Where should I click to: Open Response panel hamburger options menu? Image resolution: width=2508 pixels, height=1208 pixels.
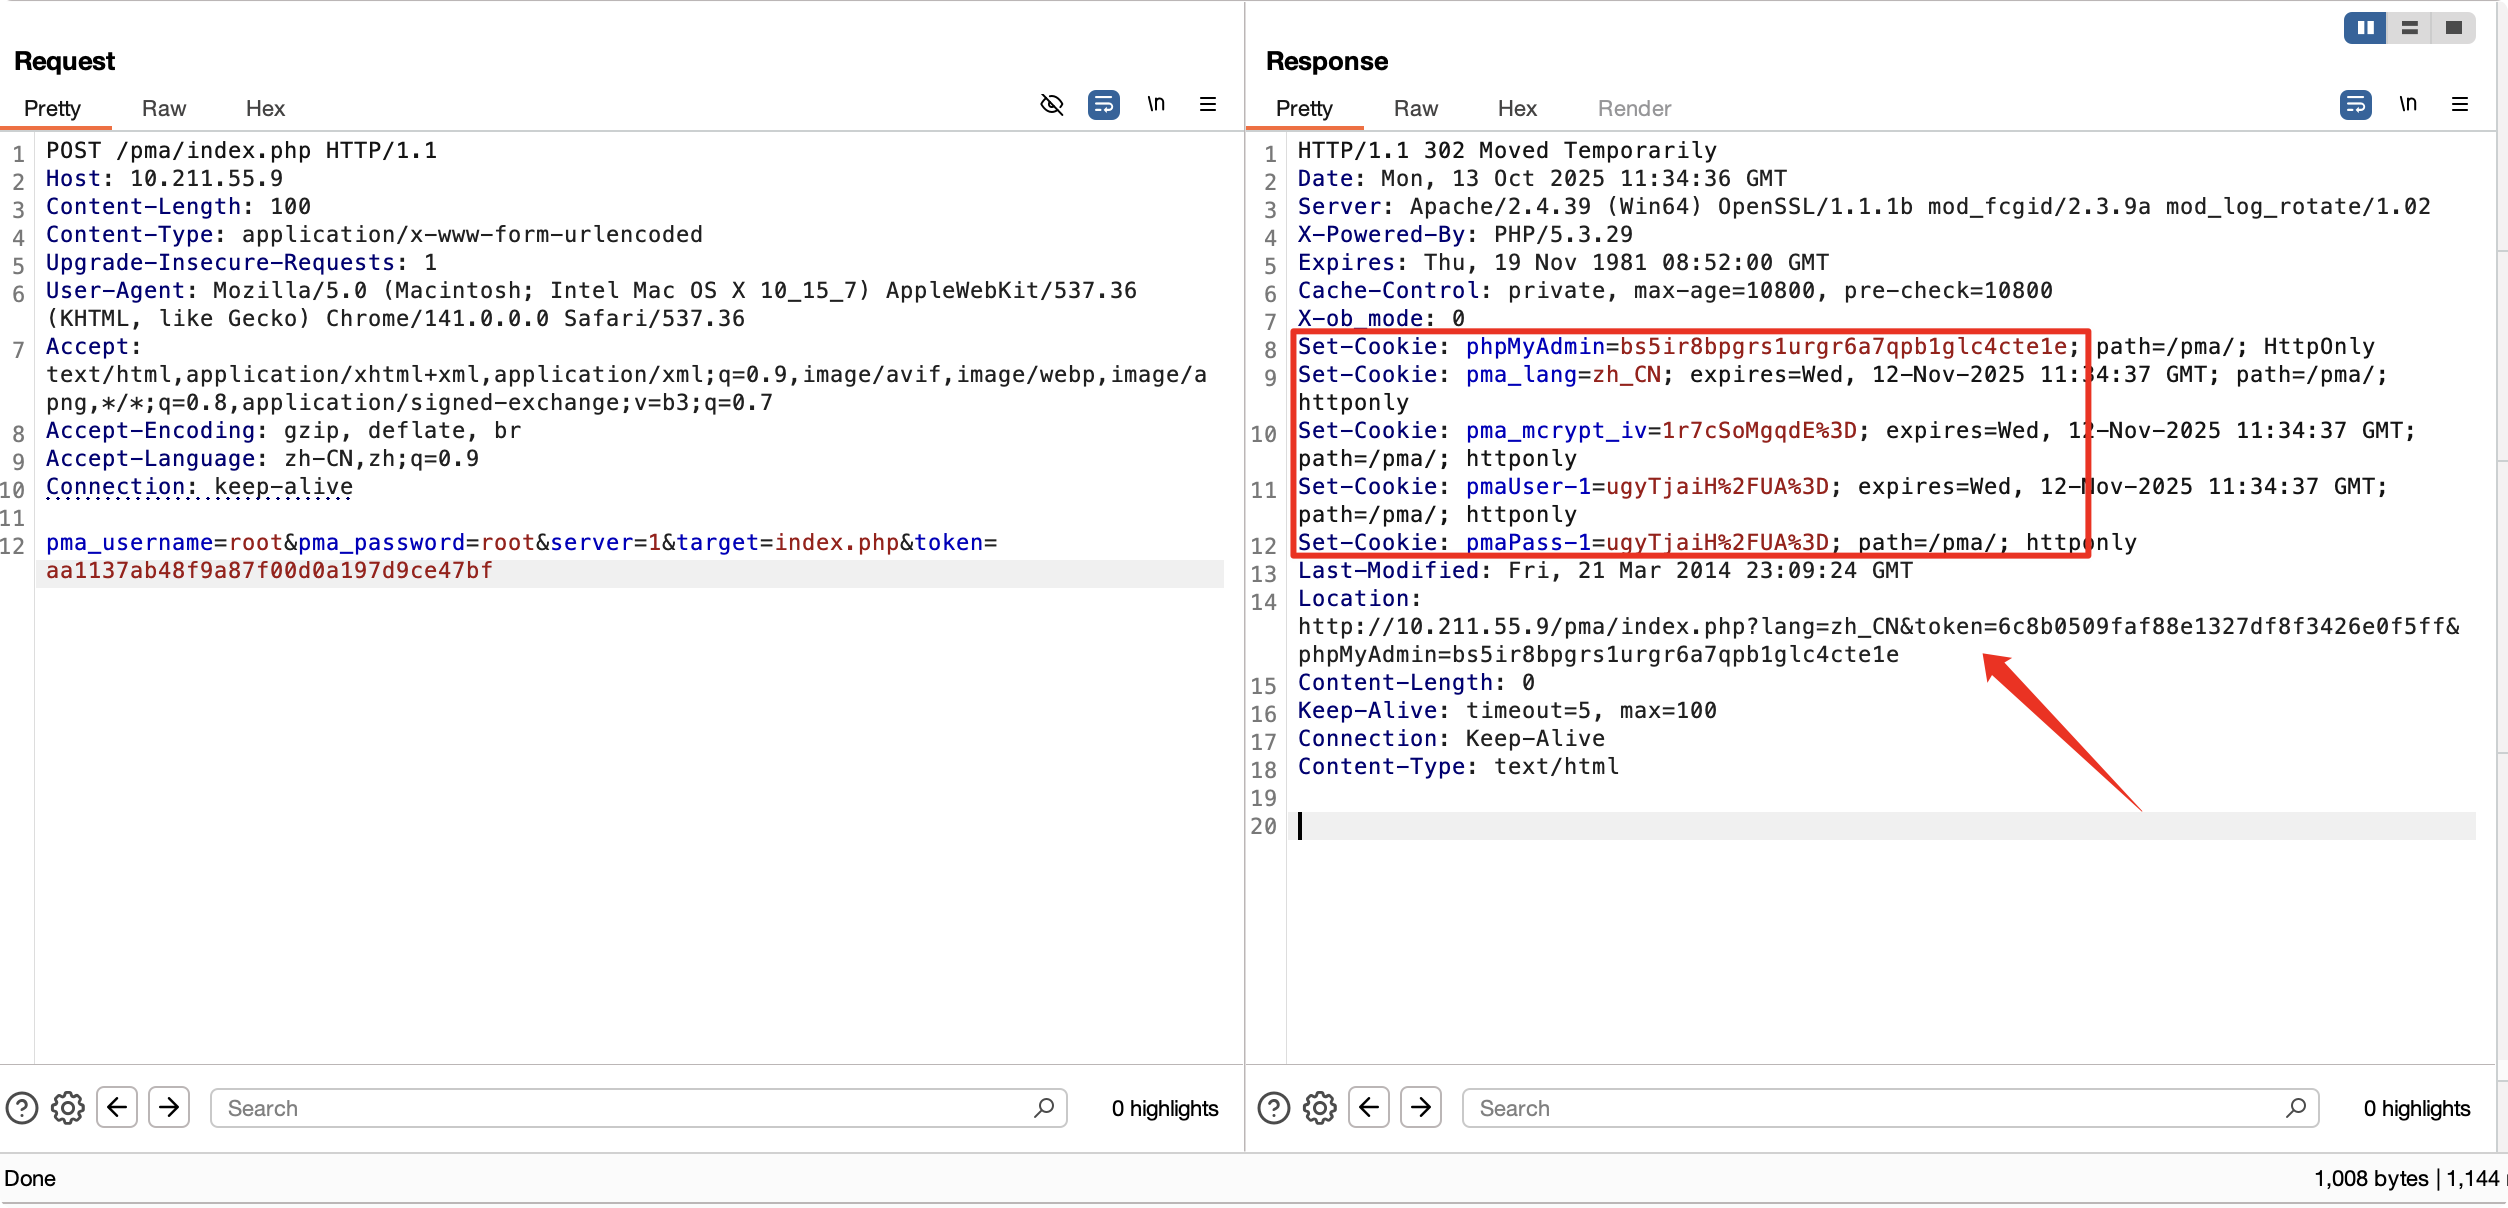(x=2459, y=104)
